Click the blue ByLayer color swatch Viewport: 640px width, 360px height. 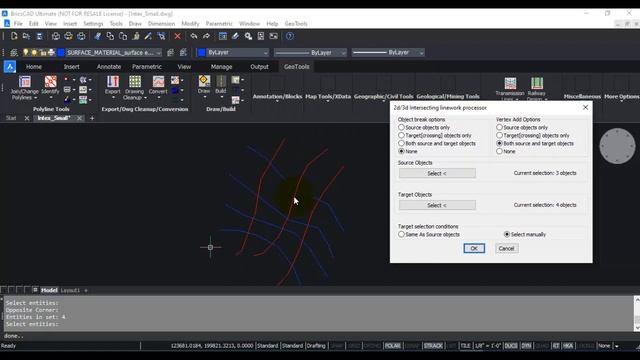tap(202, 53)
